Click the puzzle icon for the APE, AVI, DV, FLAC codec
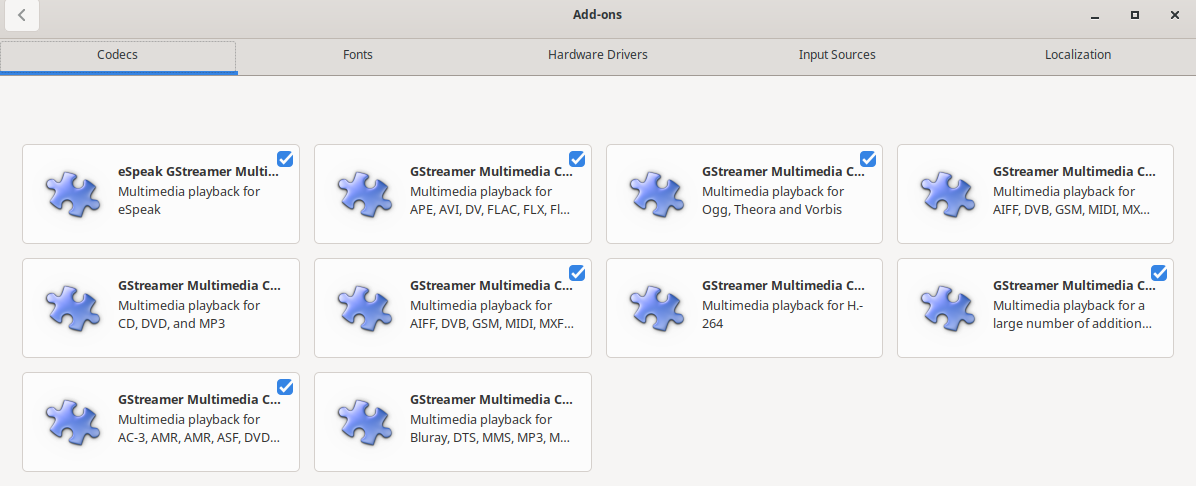Image resolution: width=1196 pixels, height=486 pixels. (365, 194)
